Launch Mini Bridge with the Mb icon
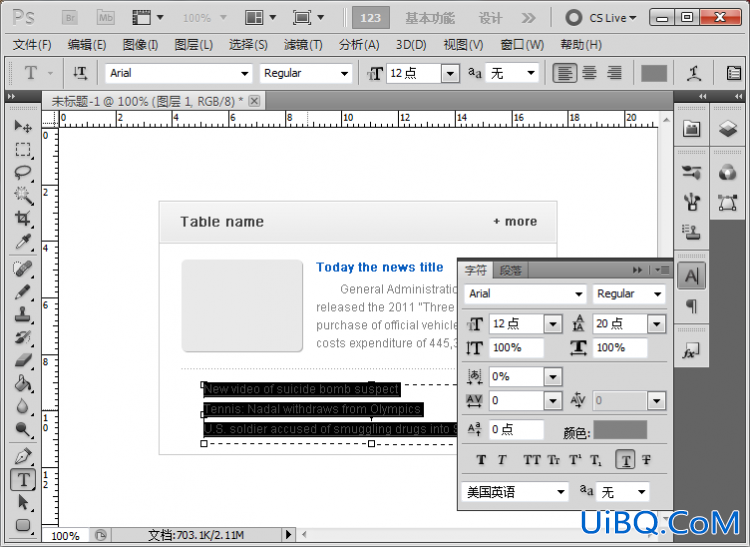The height and width of the screenshot is (547, 750). pos(105,18)
